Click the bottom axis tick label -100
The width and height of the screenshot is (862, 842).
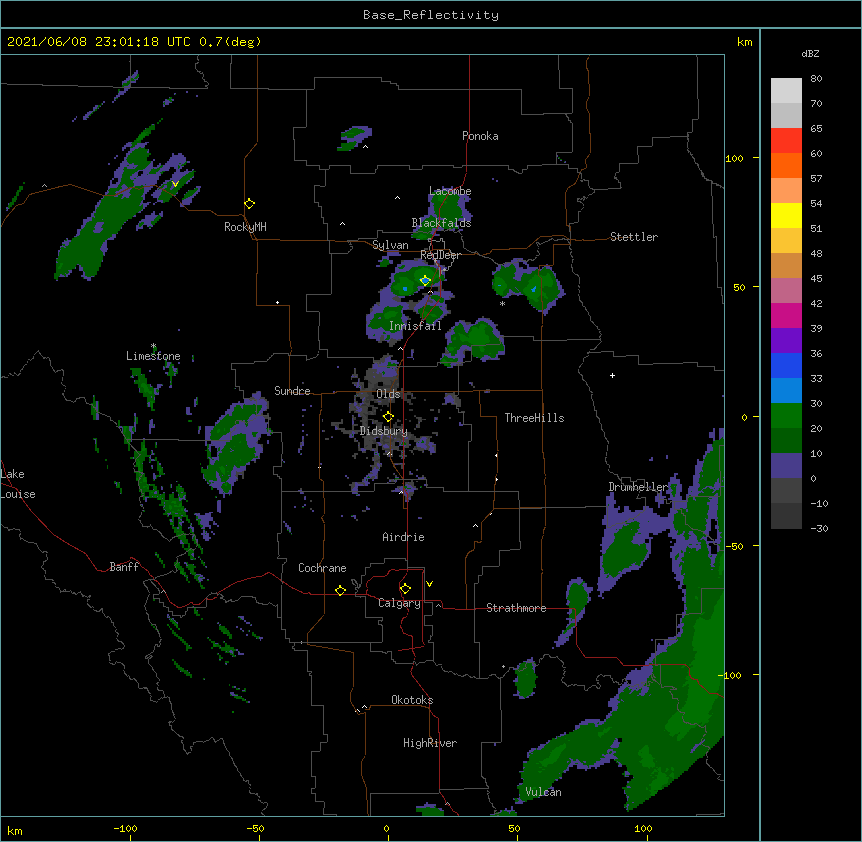pyautogui.click(x=126, y=828)
